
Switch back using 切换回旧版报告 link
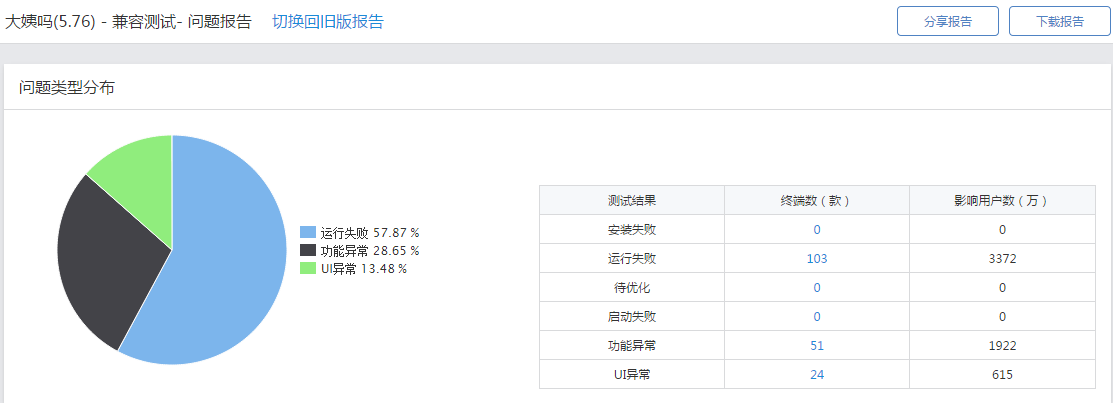click(327, 21)
